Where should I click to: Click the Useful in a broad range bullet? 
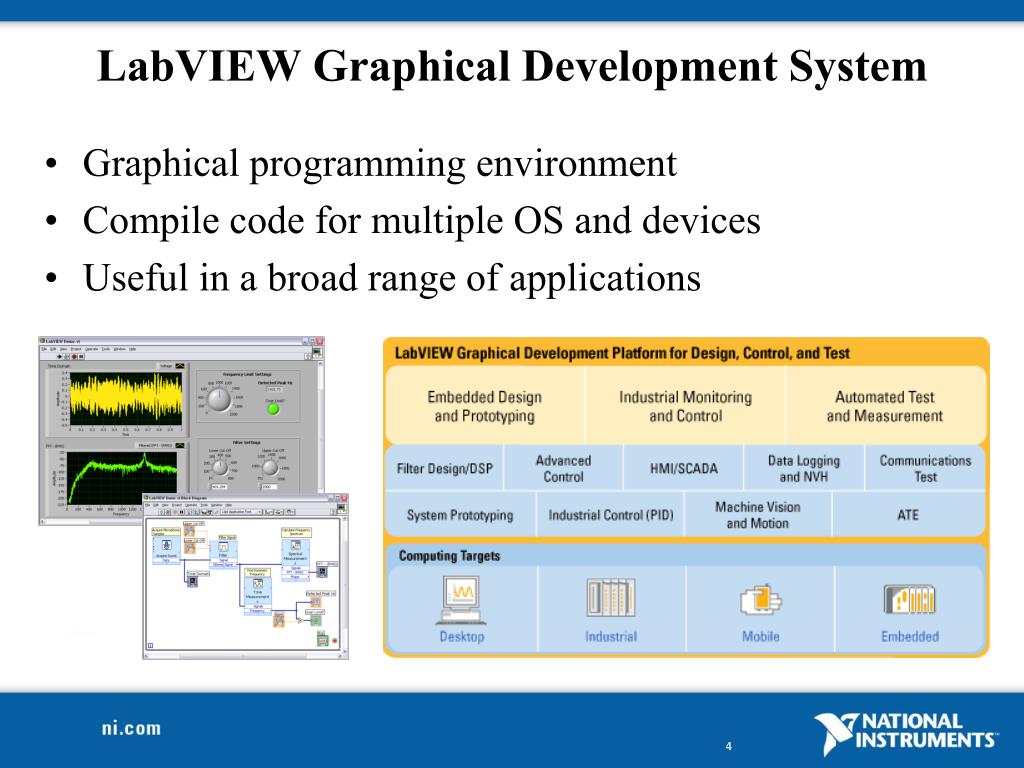392,278
